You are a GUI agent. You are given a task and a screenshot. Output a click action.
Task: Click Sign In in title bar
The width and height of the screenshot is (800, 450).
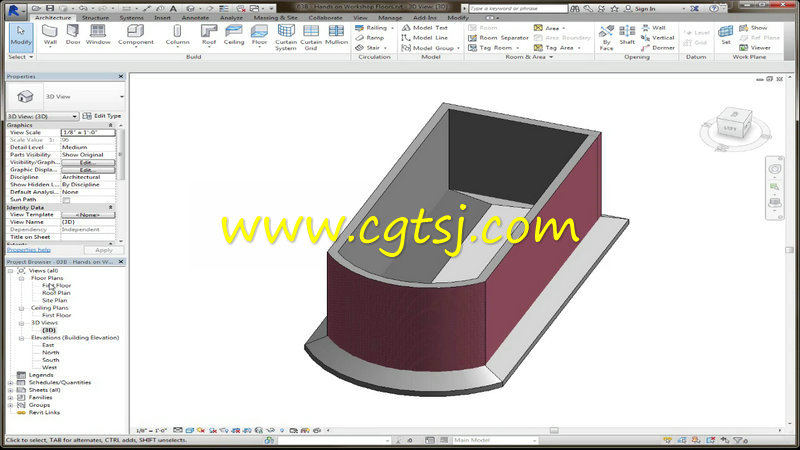click(x=640, y=9)
